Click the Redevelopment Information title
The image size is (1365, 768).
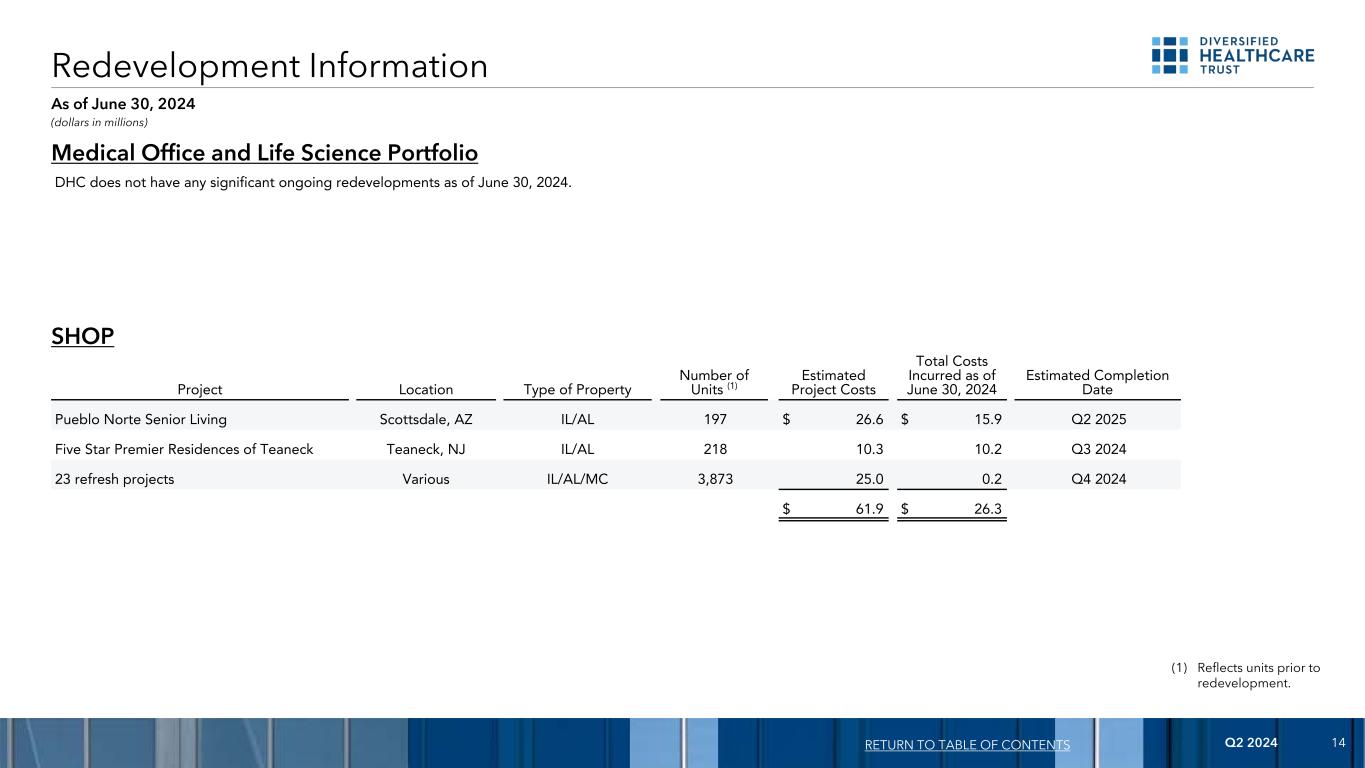270,66
